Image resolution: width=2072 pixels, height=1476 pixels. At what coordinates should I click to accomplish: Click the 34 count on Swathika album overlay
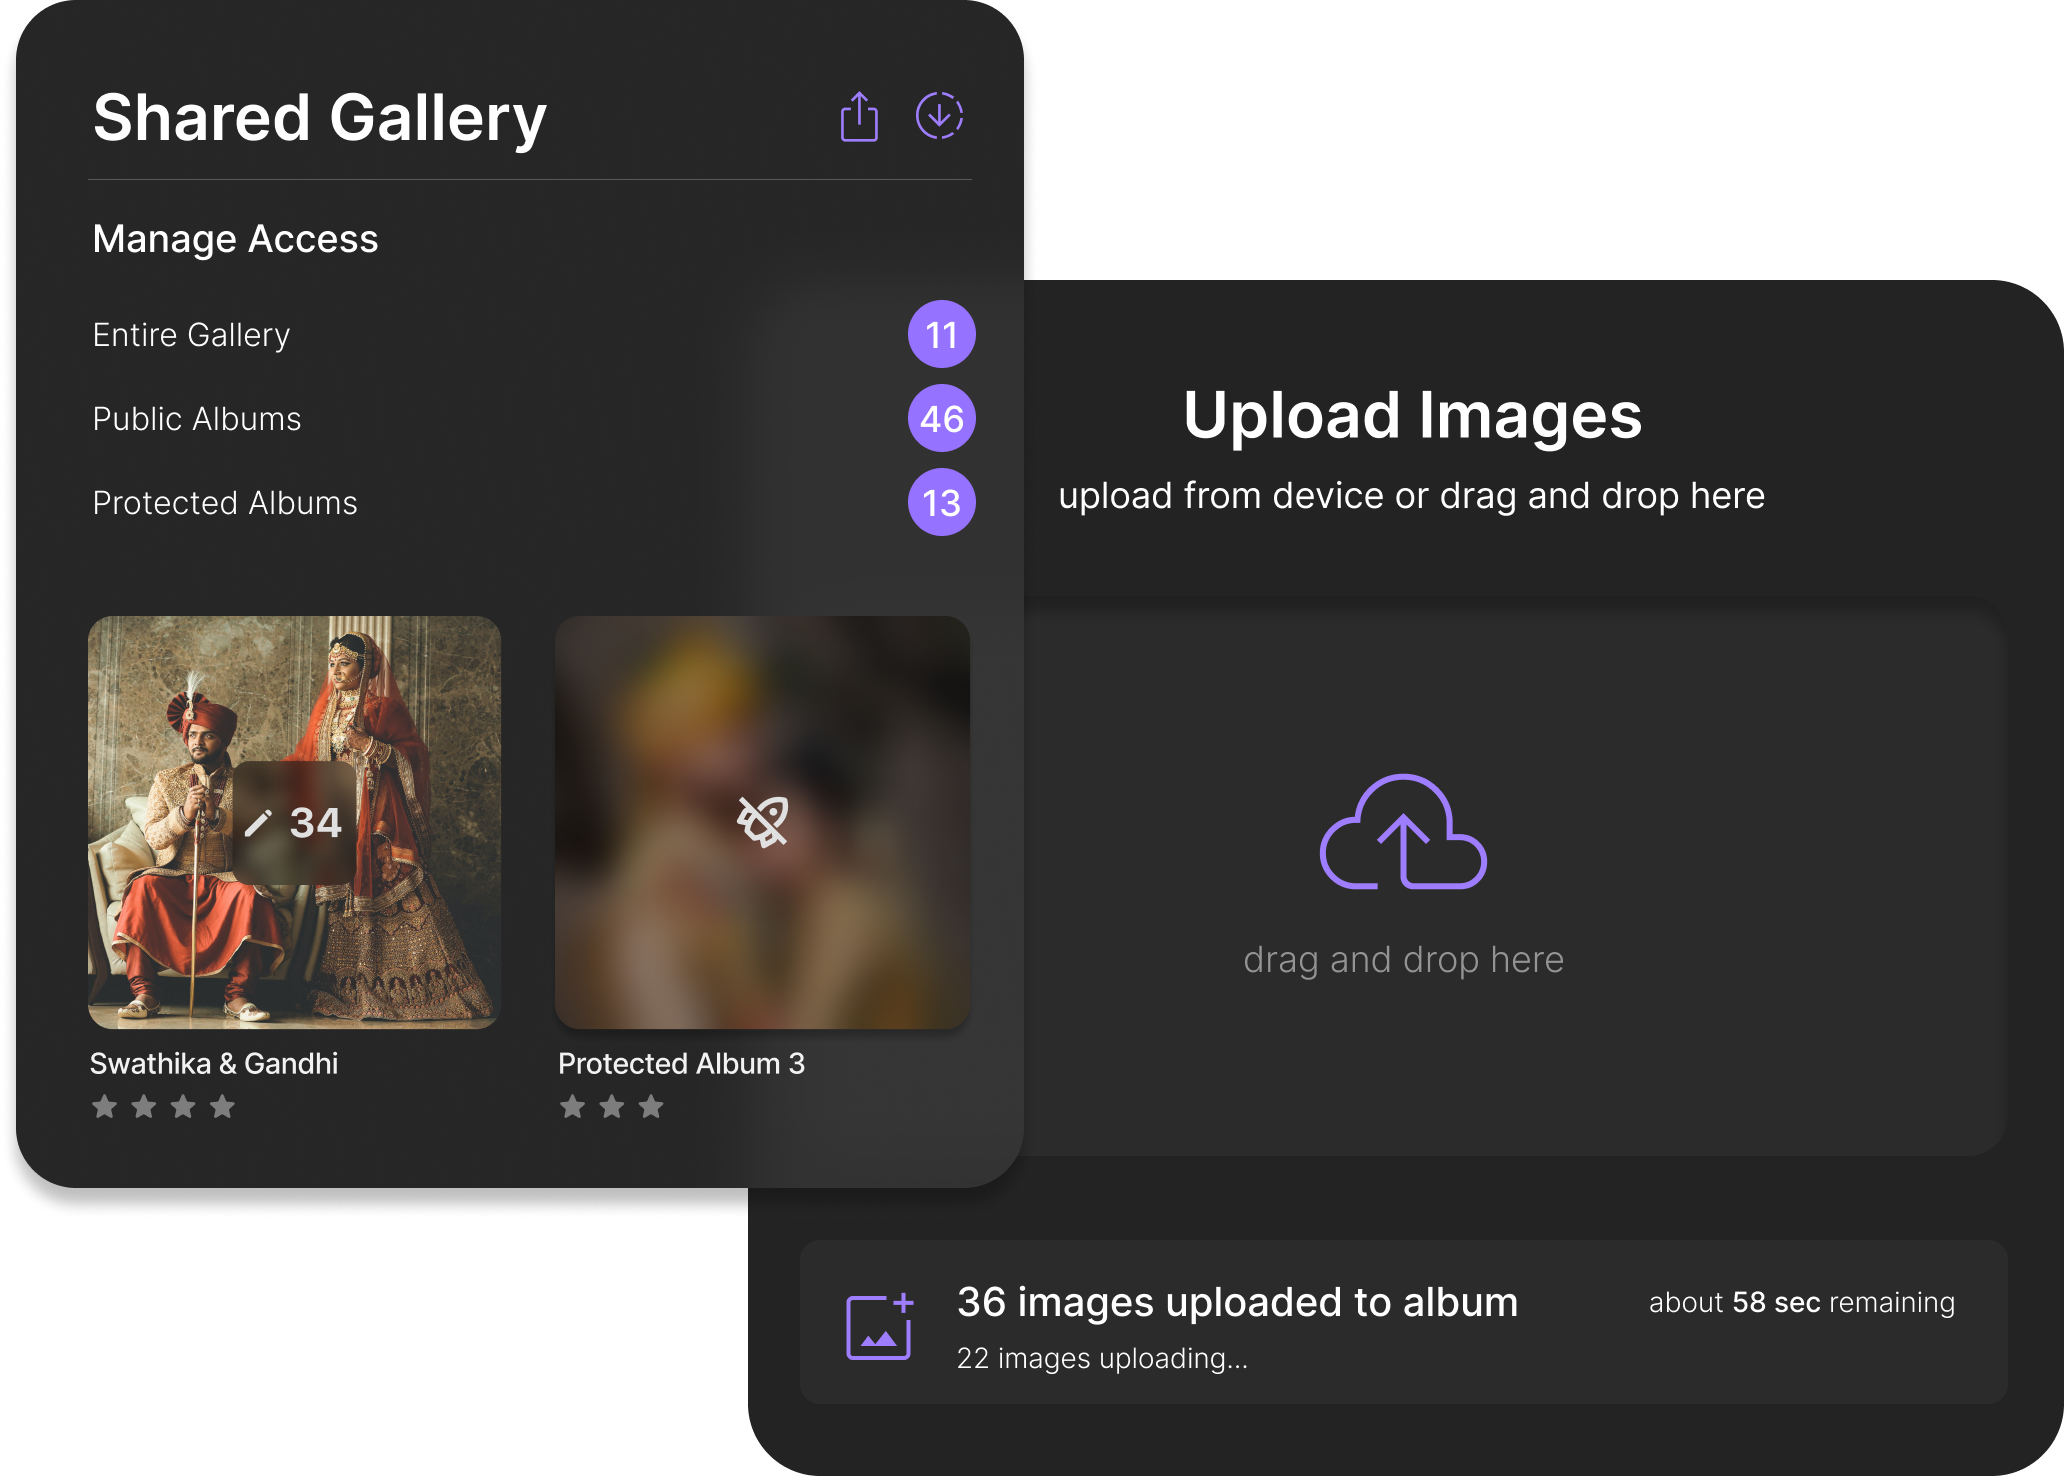(x=315, y=823)
